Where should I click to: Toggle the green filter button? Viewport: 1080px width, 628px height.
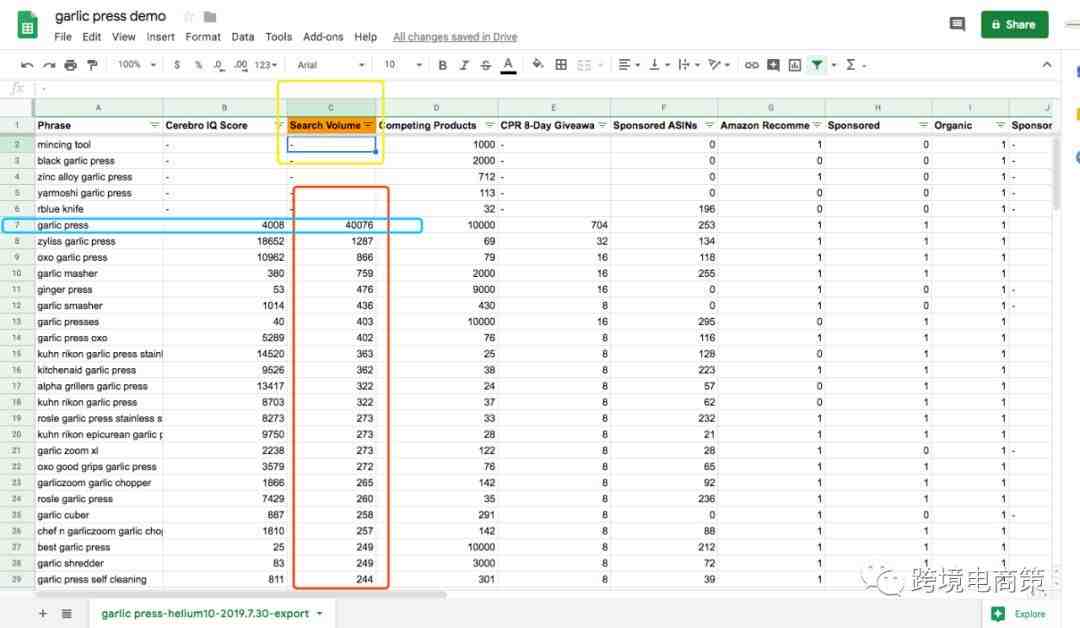[817, 65]
